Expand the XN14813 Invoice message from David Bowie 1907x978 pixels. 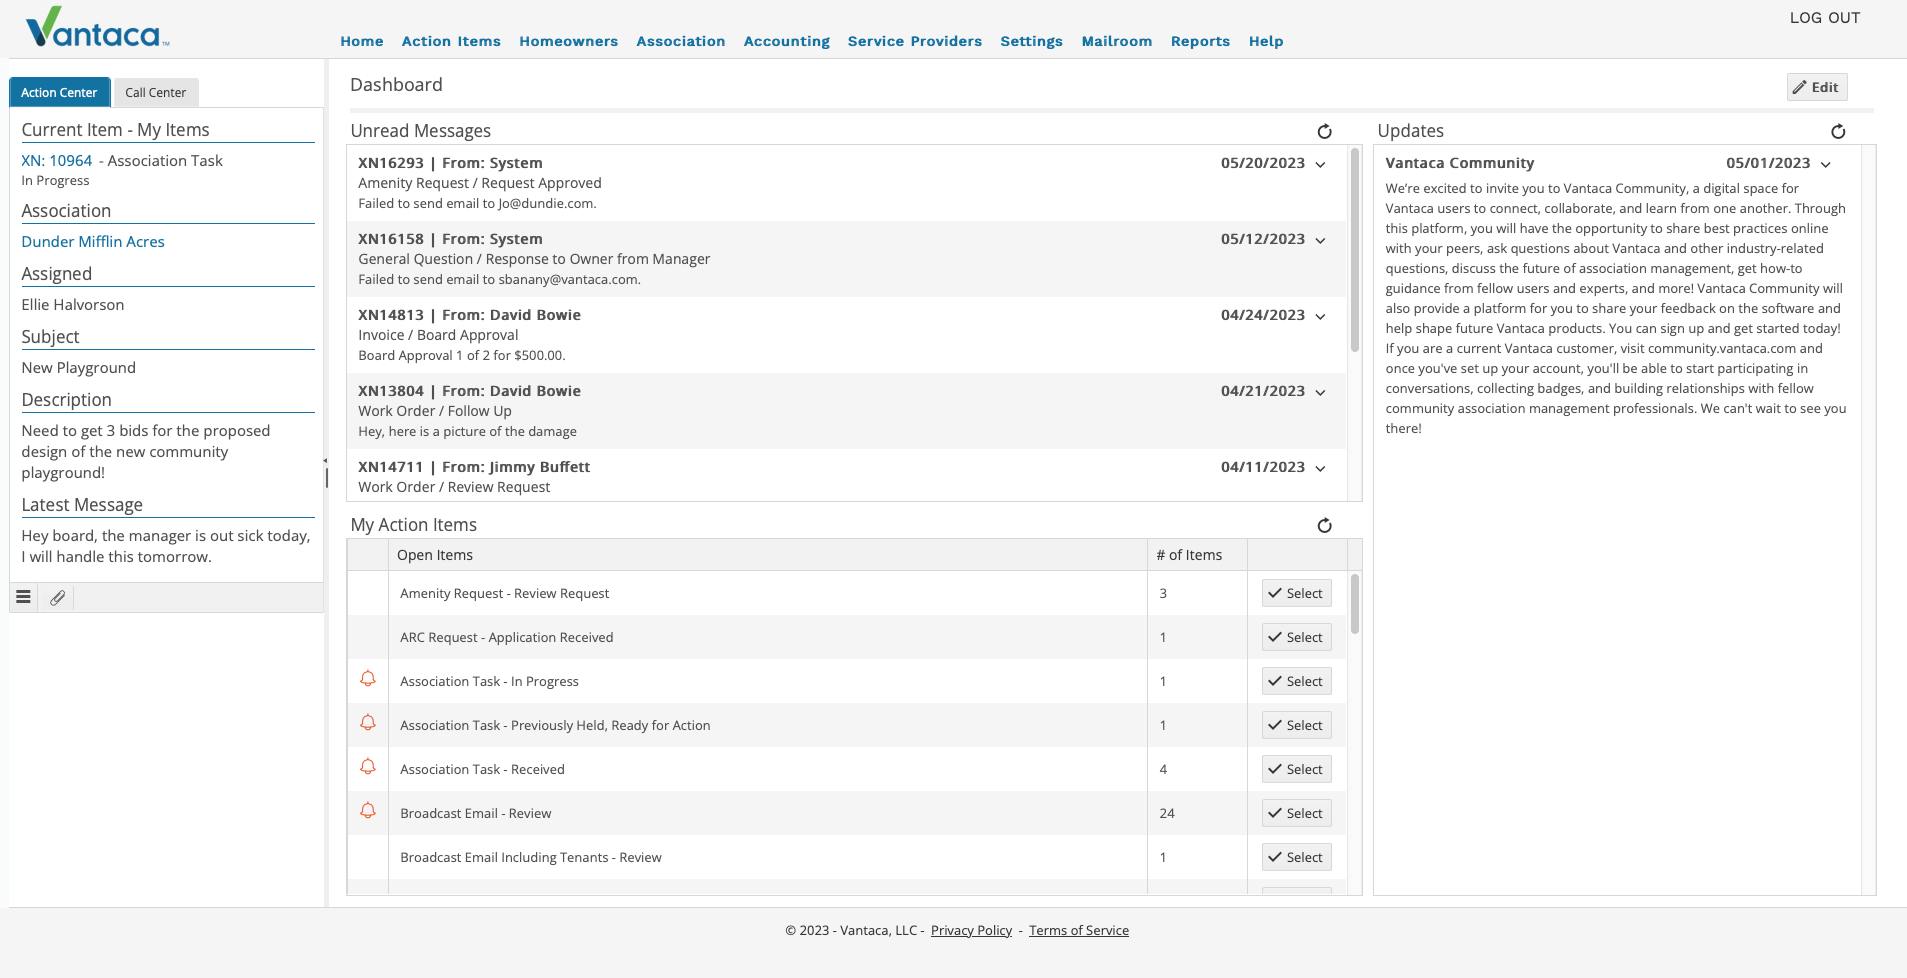[1320, 316]
